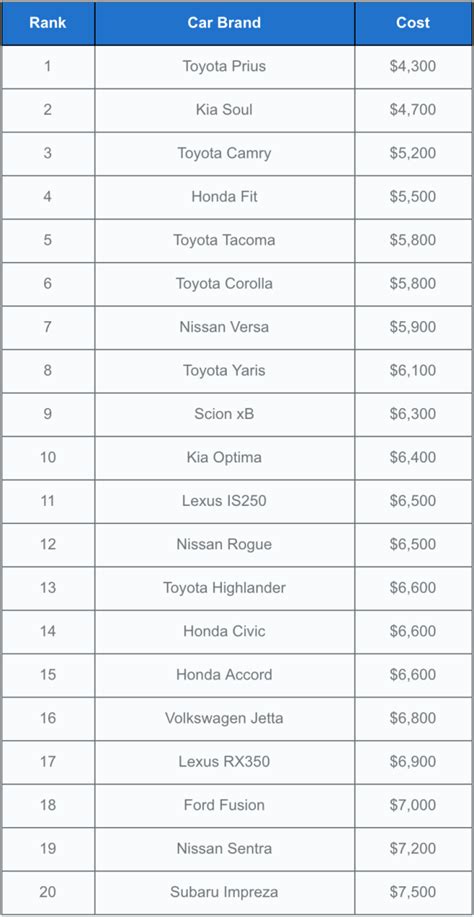Click the Honda Accord cell
The width and height of the screenshot is (474, 917).
click(224, 675)
